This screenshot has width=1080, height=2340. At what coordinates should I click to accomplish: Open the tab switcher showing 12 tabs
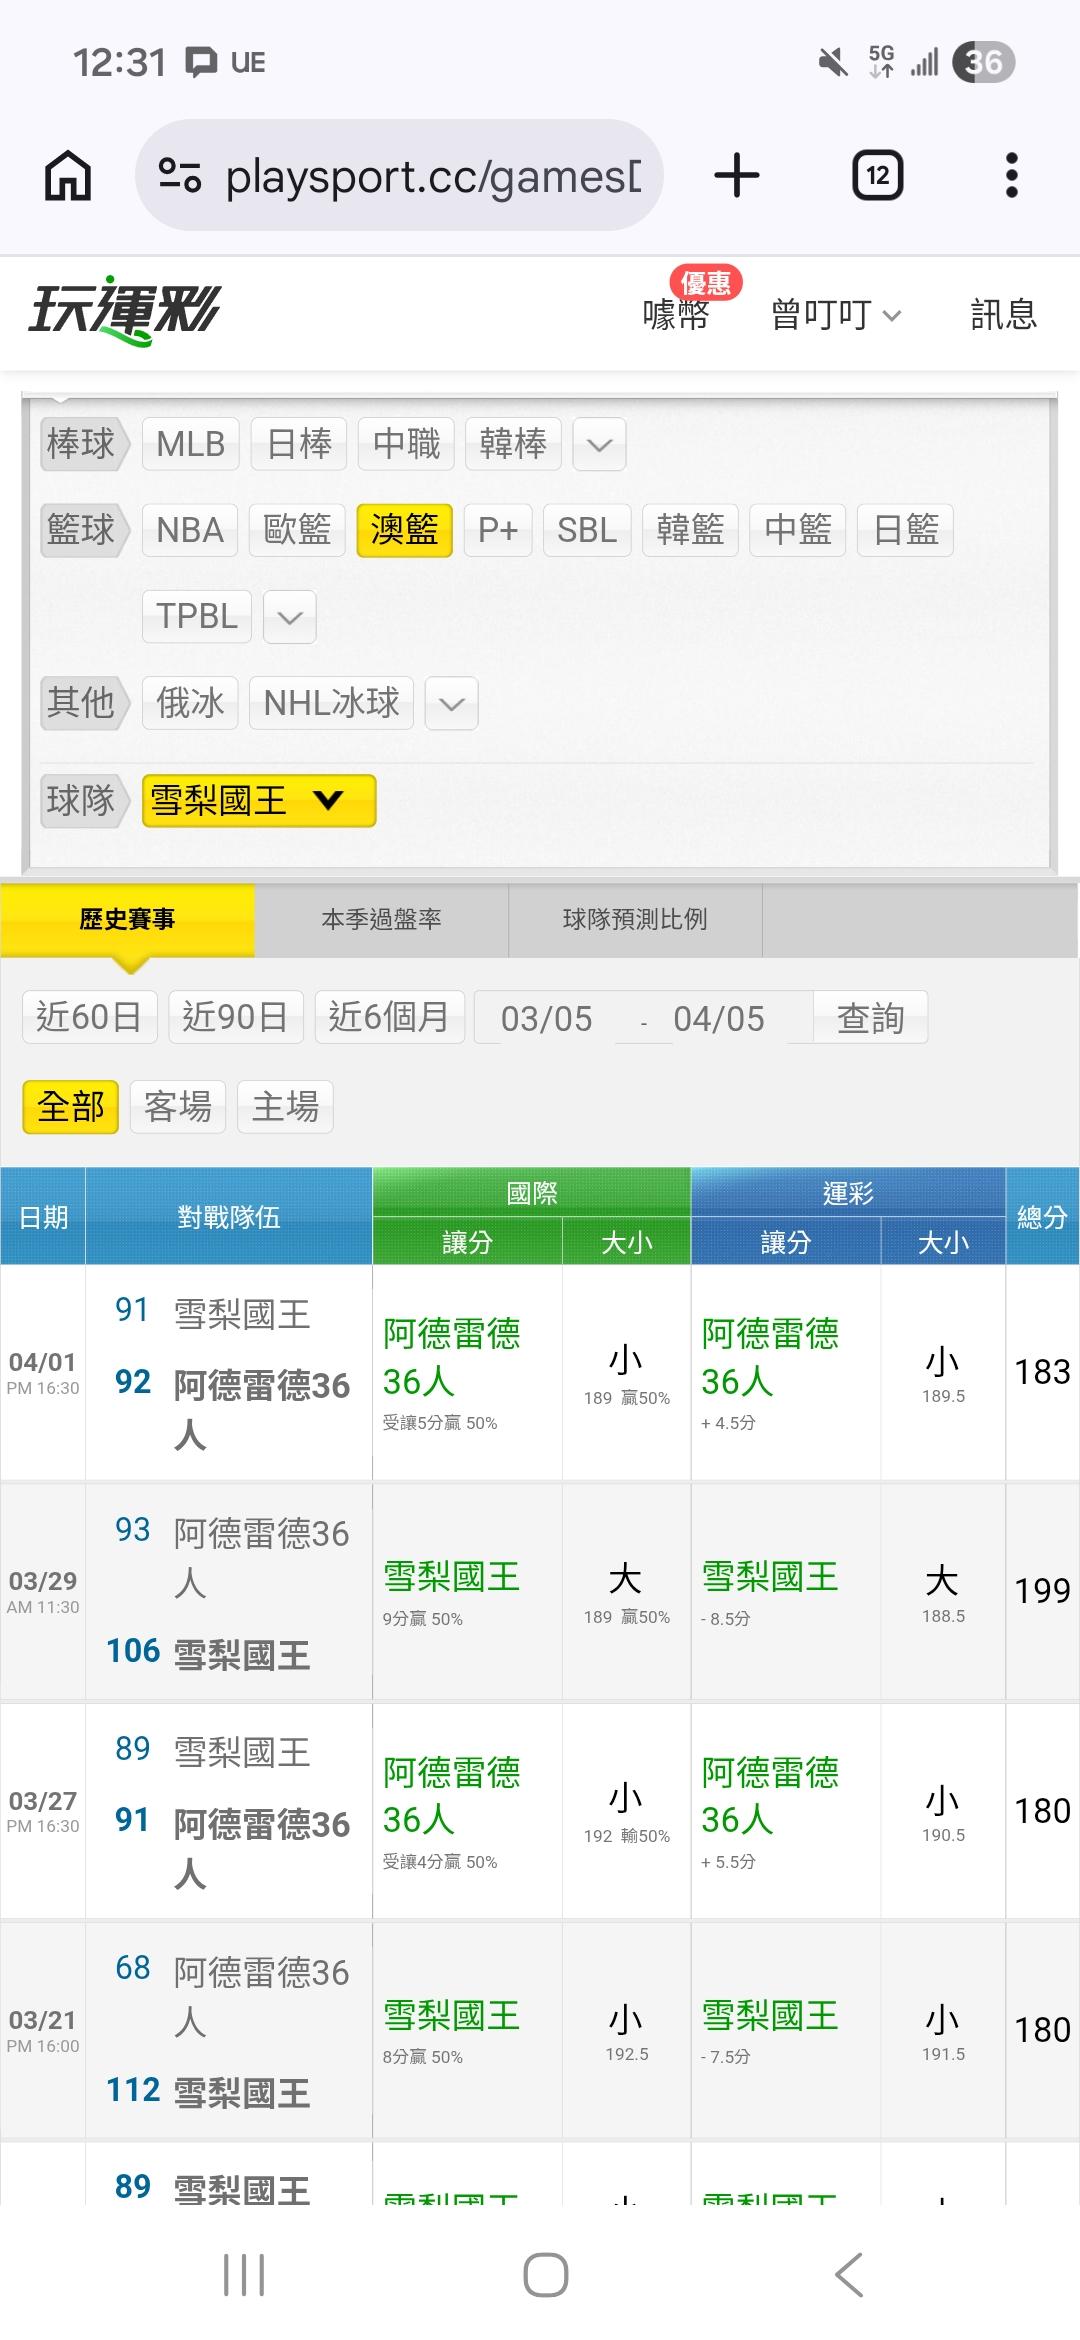(x=877, y=176)
